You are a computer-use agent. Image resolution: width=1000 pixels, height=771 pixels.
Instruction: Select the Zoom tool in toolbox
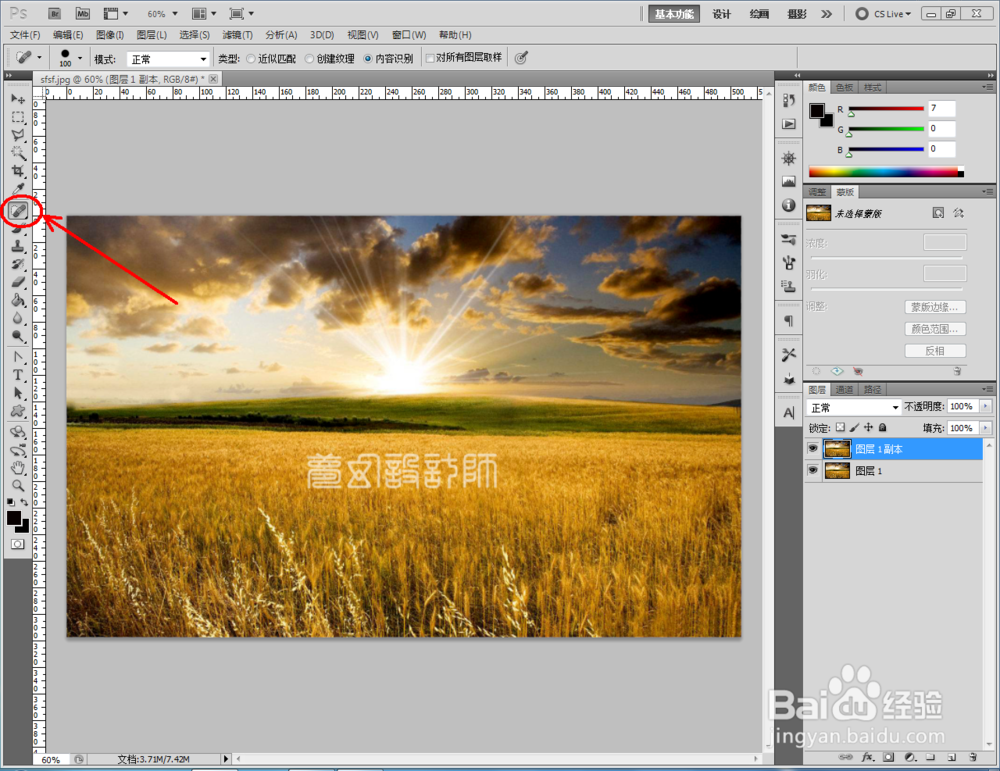(x=18, y=486)
